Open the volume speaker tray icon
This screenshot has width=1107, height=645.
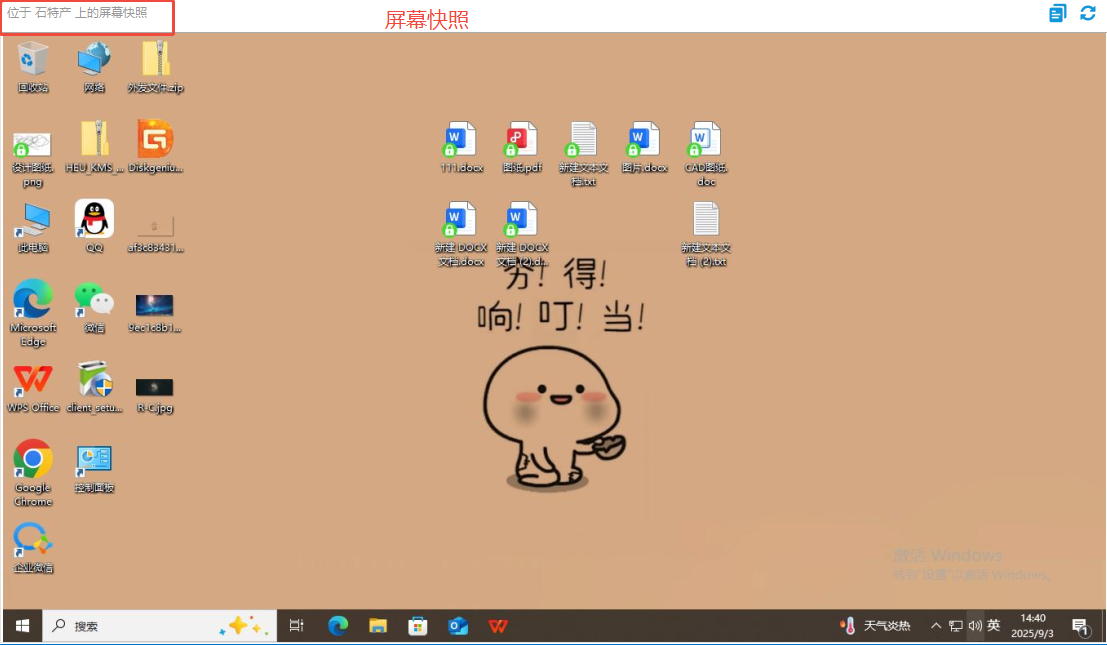click(x=975, y=626)
